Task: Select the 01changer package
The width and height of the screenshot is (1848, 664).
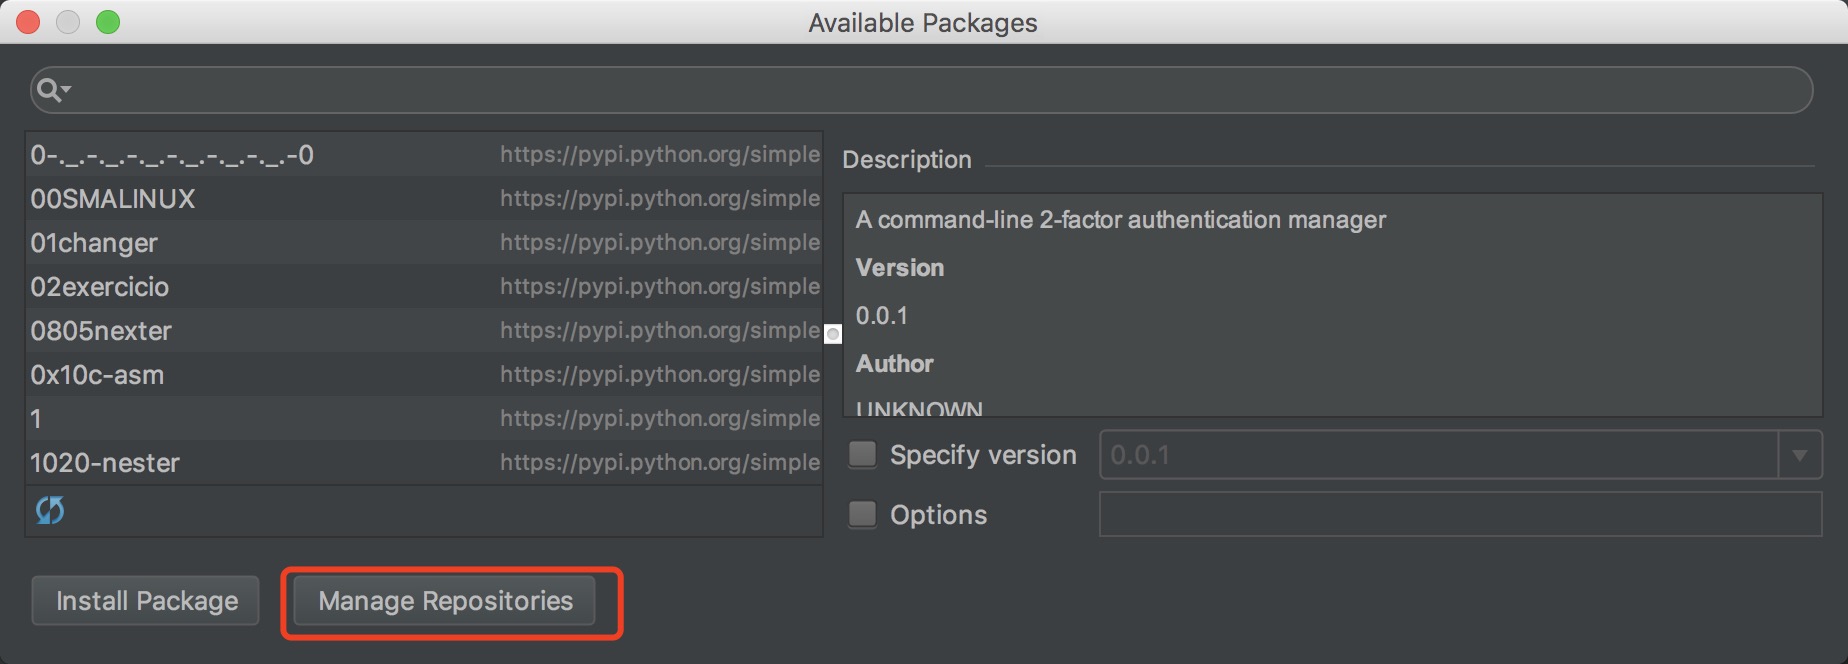Action: click(424, 243)
